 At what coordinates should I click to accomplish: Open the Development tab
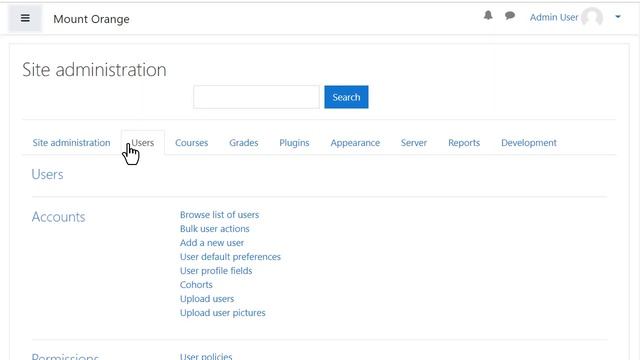(529, 142)
